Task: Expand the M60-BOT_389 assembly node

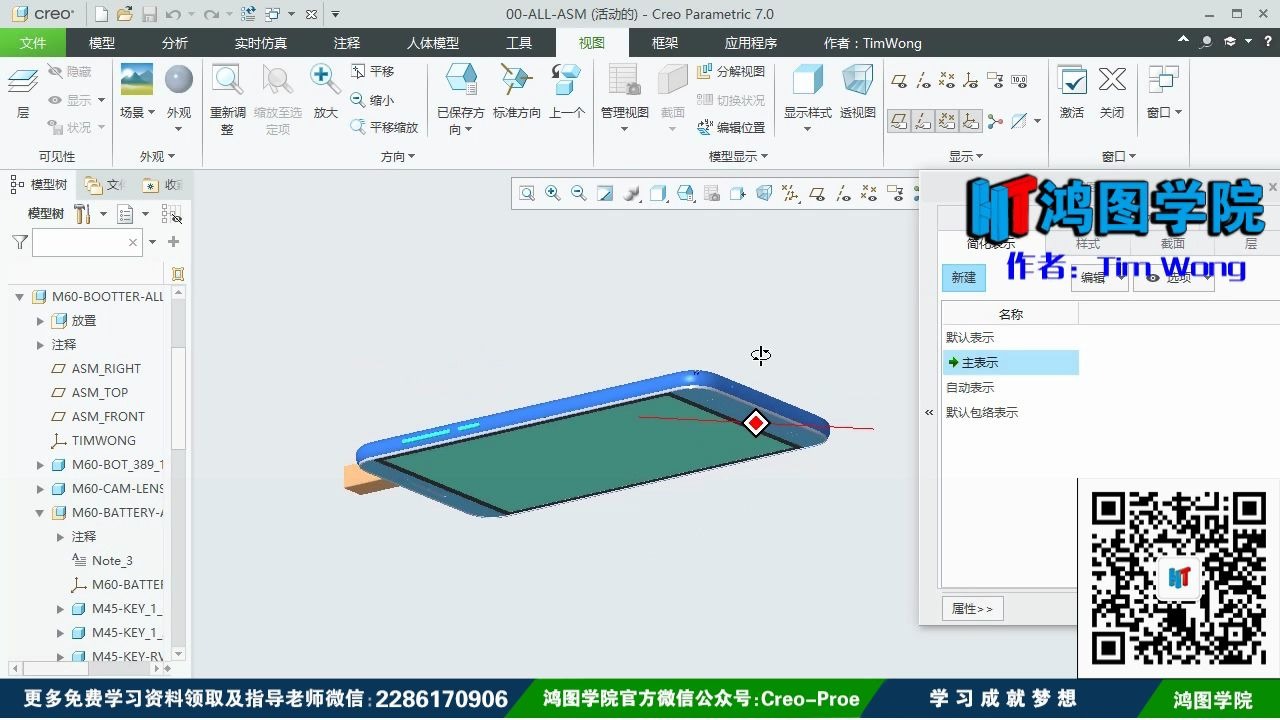Action: (x=39, y=464)
